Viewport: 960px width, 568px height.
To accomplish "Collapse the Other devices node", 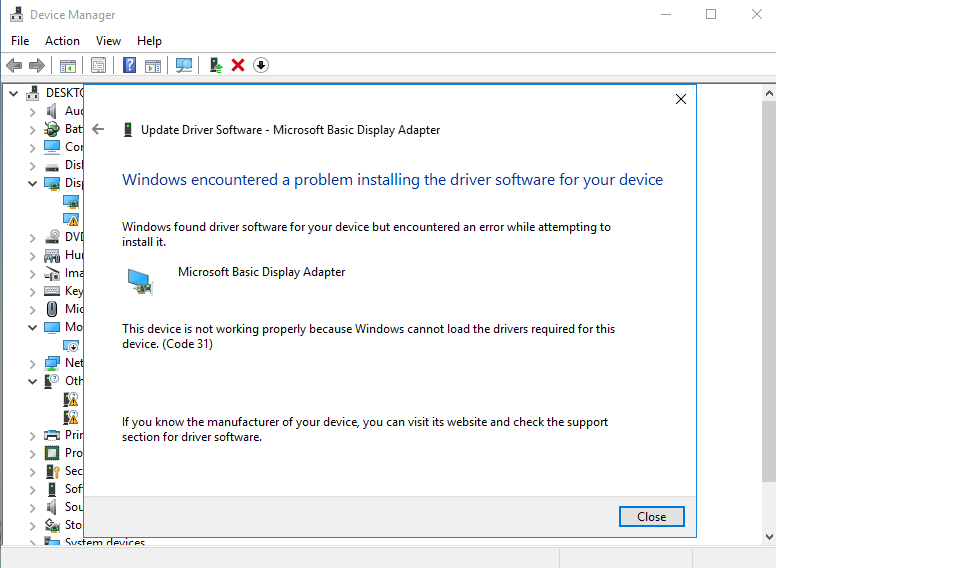I will click(32, 381).
